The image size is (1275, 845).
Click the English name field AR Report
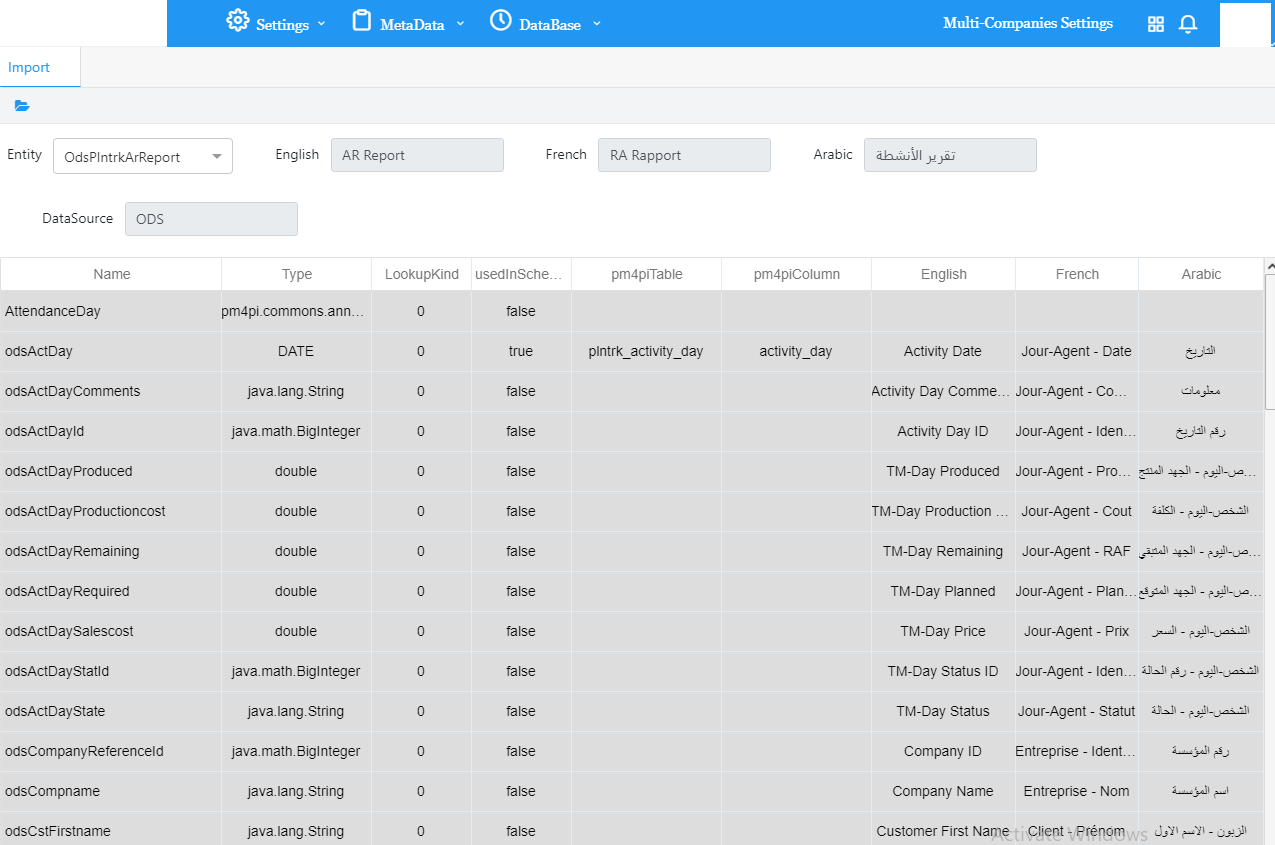coord(417,156)
